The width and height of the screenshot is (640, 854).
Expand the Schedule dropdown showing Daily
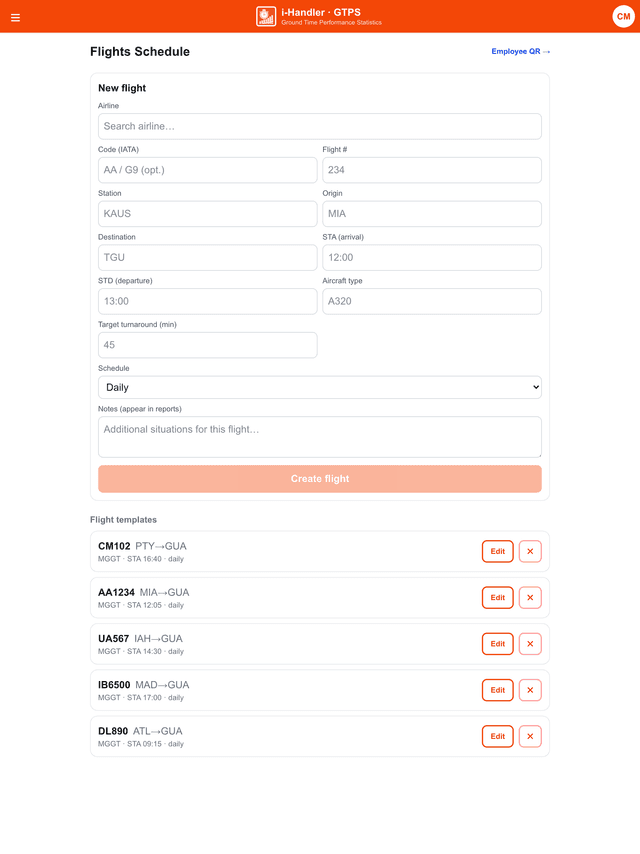pos(320,387)
